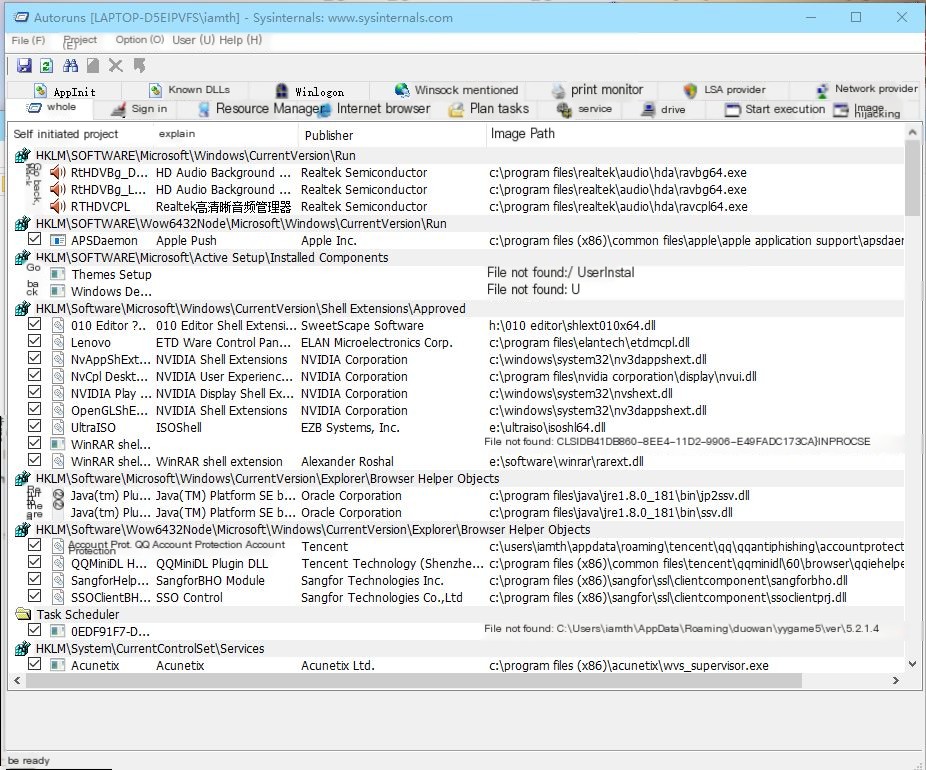The height and width of the screenshot is (770, 926).
Task: Click the jp2ssv.dll Java plugin entry icon
Action: pos(58,495)
